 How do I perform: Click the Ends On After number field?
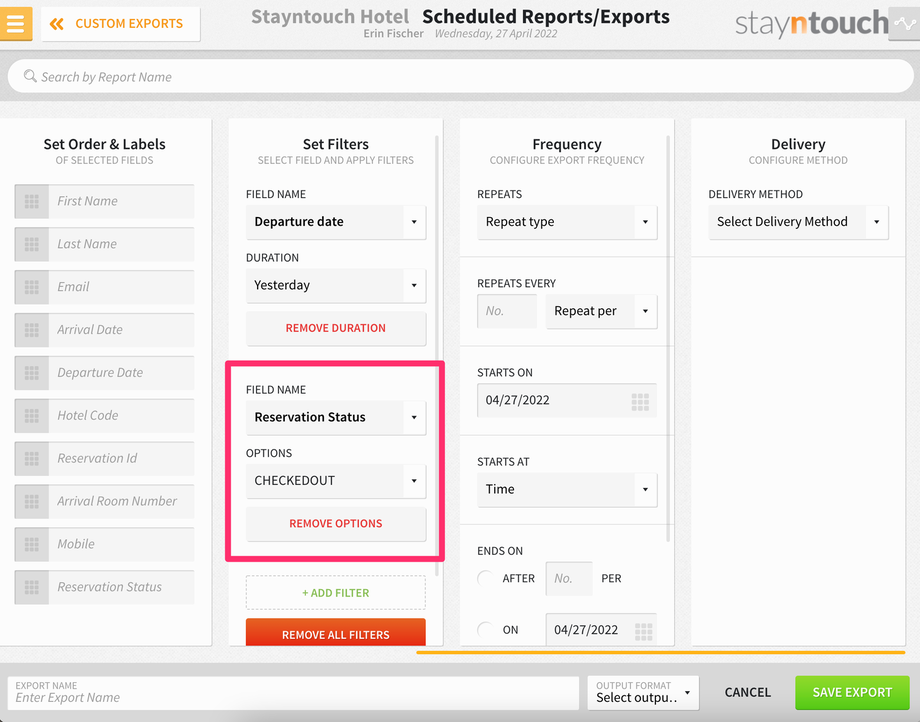(569, 578)
